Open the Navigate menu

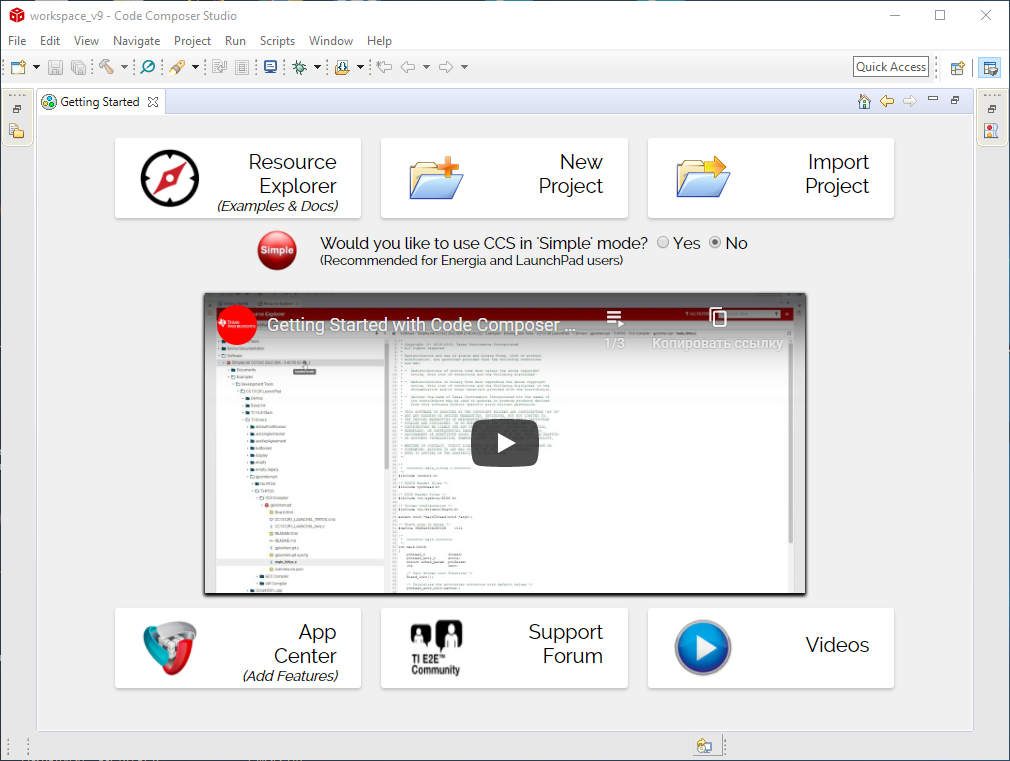point(137,41)
